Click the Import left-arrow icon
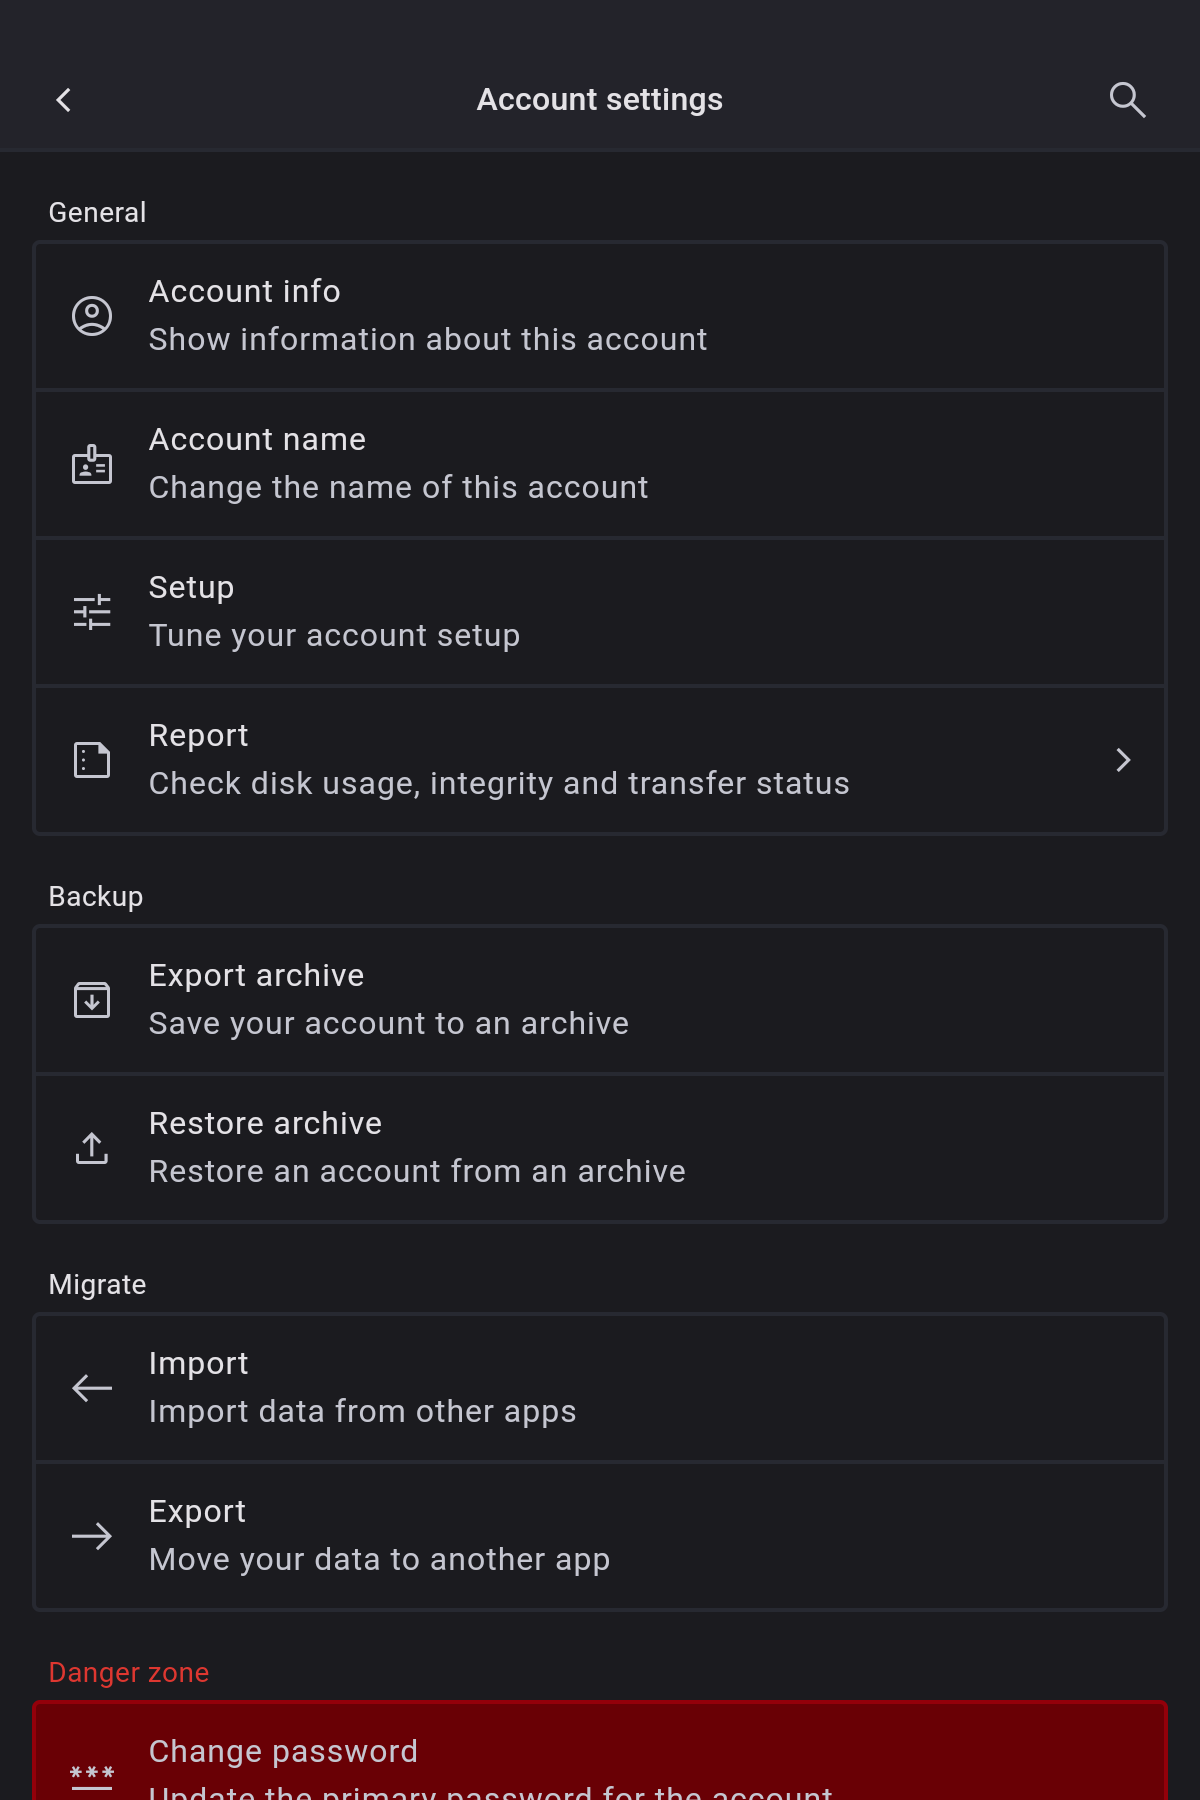This screenshot has height=1800, width=1200. pyautogui.click(x=92, y=1388)
